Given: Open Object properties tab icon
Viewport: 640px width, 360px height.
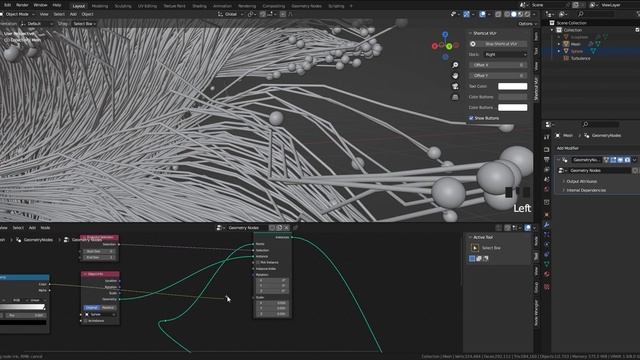Looking at the screenshot, I should [547, 215].
